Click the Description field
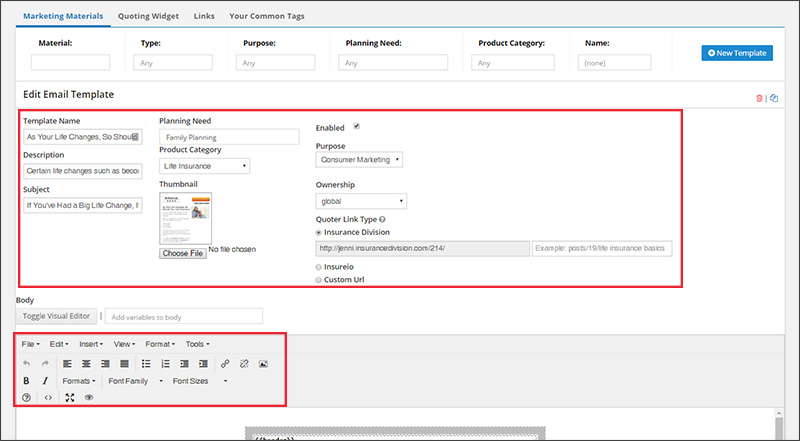Image resolution: width=800 pixels, height=441 pixels. pos(83,171)
